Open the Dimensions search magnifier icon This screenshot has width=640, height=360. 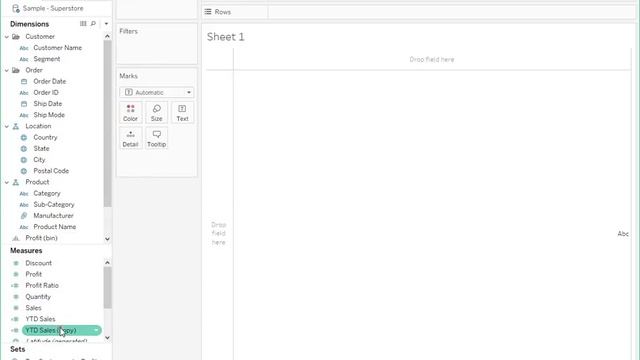93,24
